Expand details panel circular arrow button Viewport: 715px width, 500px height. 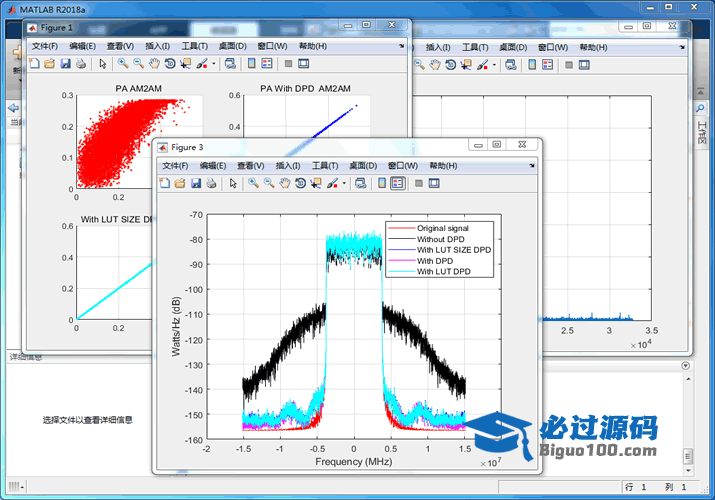click(x=685, y=366)
